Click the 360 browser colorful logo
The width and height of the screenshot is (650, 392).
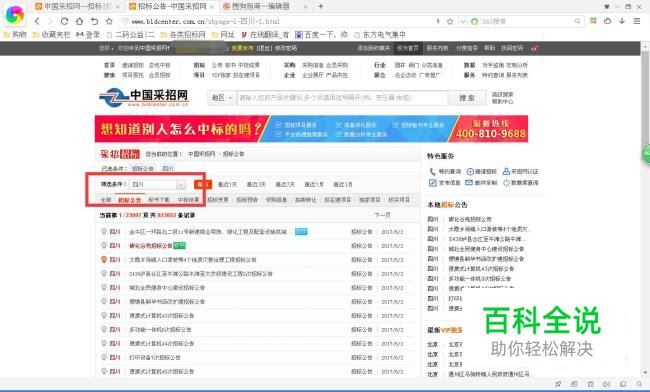tap(15, 15)
